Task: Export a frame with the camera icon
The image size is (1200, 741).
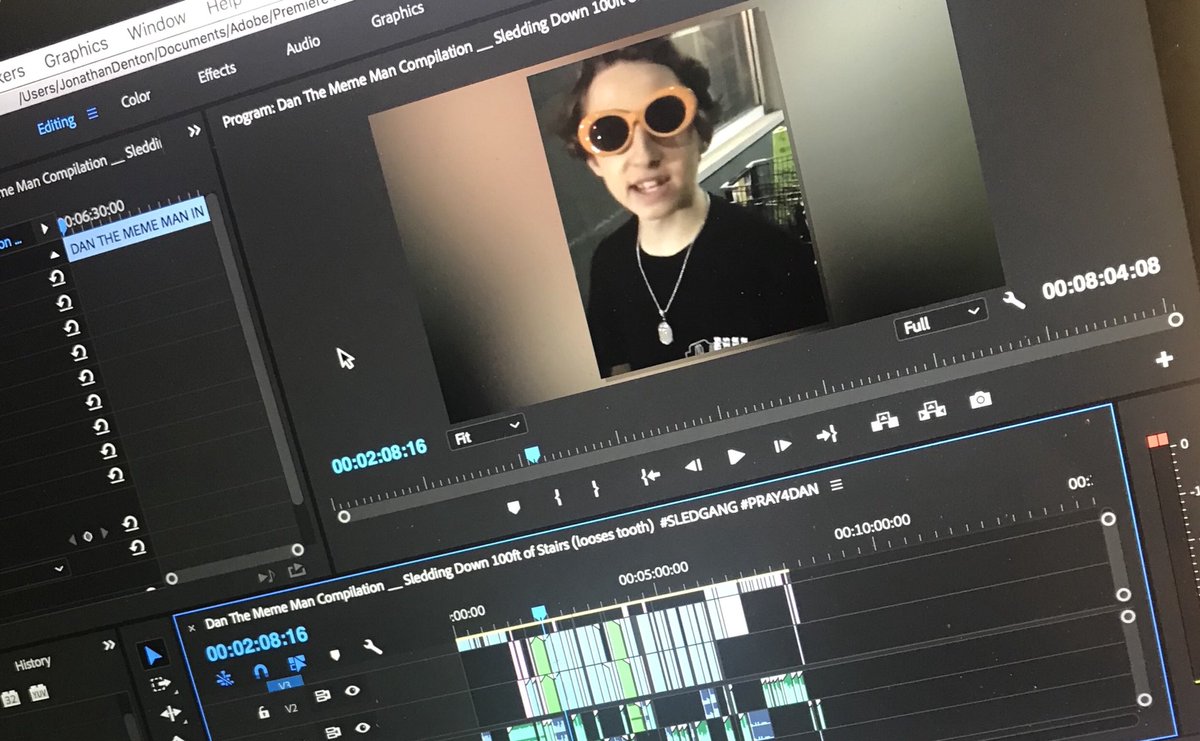Action: coord(980,399)
